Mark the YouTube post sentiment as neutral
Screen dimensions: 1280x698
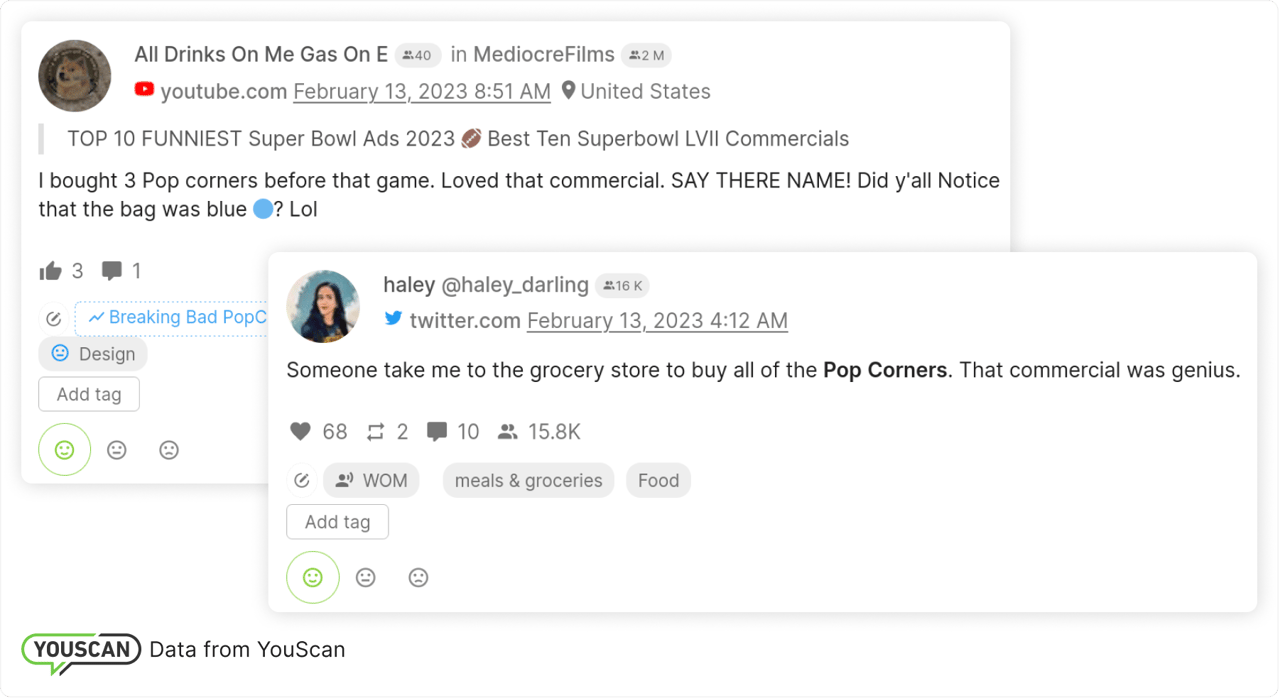tap(117, 450)
